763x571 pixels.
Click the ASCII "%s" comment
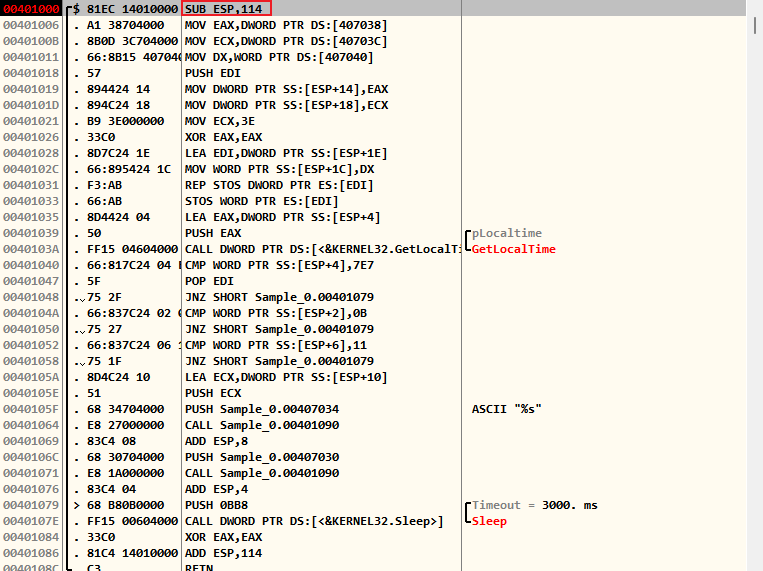pyautogui.click(x=507, y=409)
